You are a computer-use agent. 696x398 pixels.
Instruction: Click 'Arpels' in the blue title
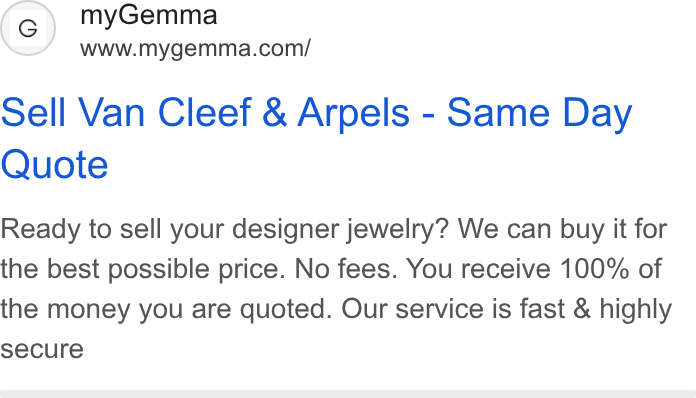(353, 114)
